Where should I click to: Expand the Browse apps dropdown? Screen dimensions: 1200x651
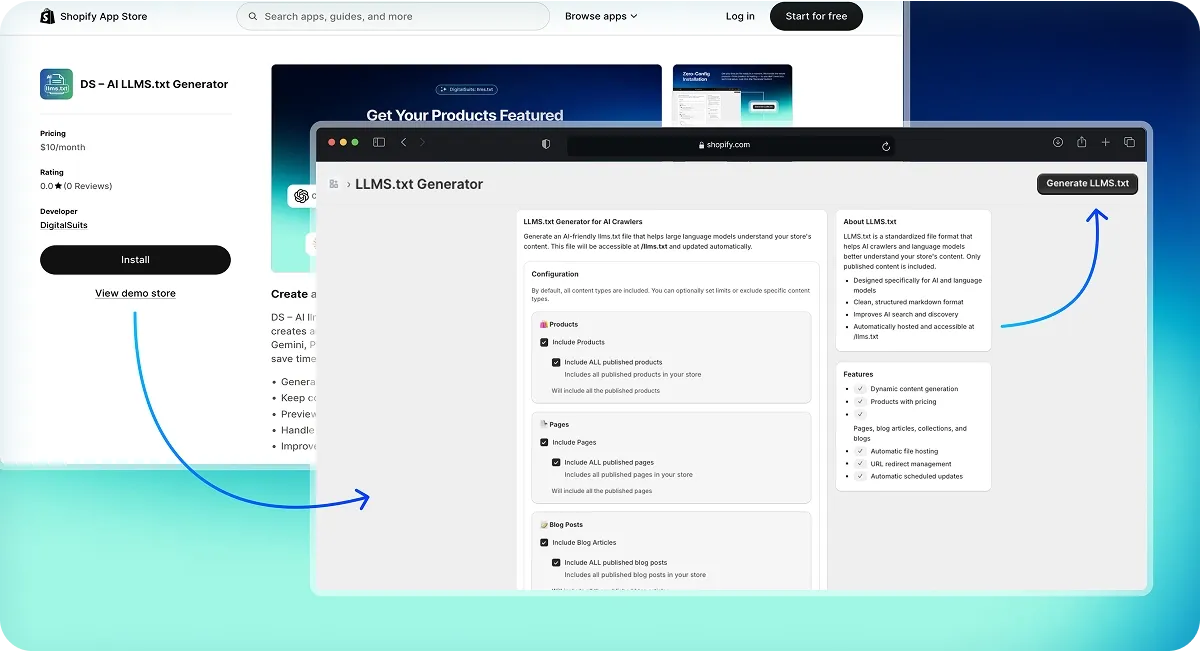click(600, 16)
